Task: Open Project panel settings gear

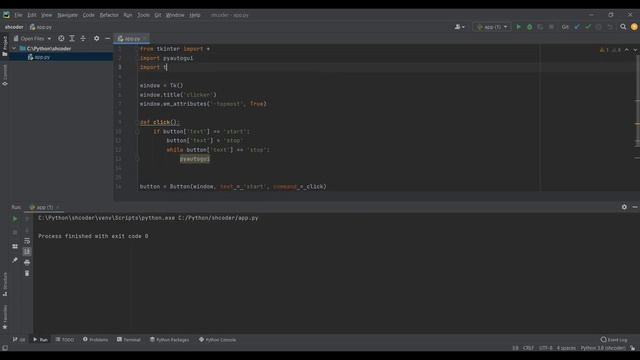Action: pyautogui.click(x=96, y=38)
